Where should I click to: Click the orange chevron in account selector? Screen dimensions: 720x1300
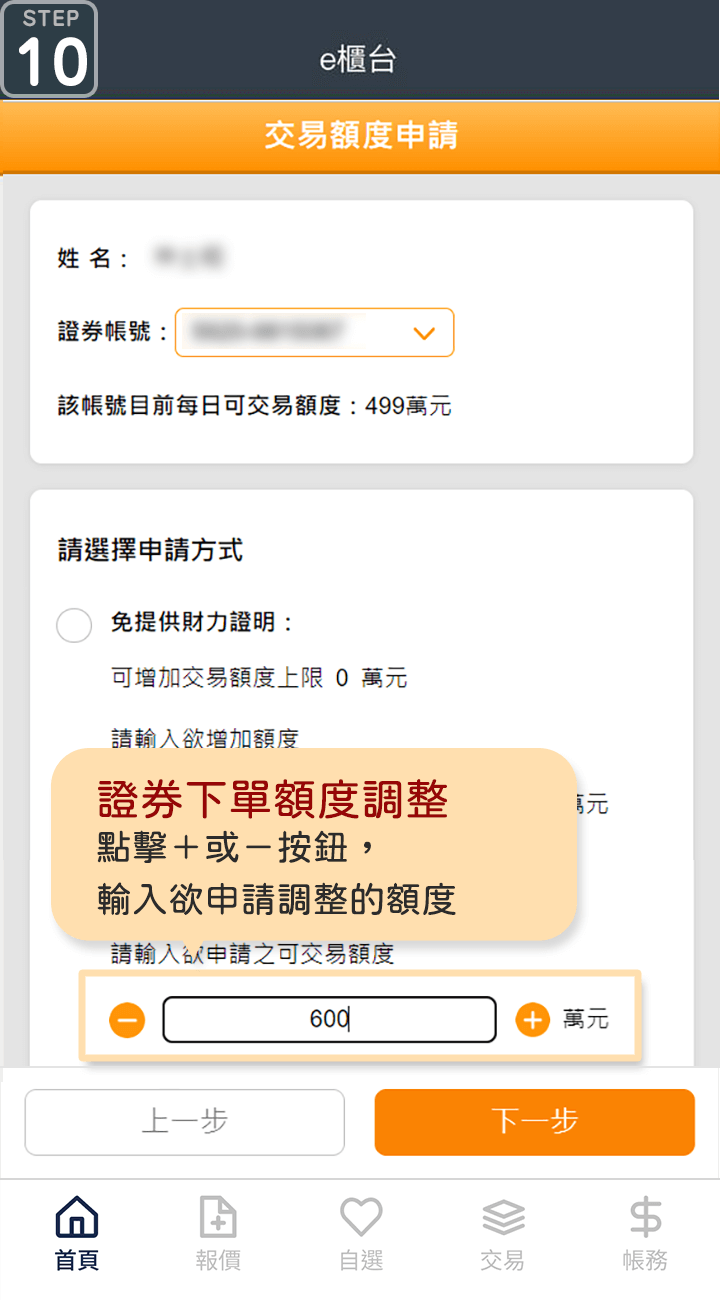click(x=425, y=333)
